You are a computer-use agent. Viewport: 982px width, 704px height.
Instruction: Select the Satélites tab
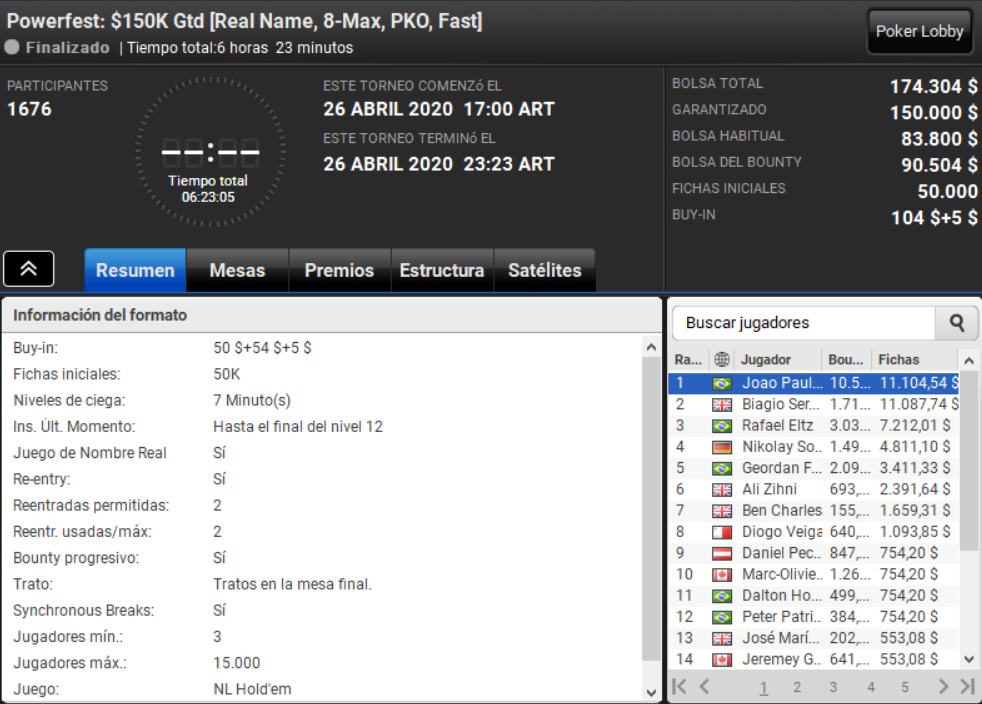[544, 270]
